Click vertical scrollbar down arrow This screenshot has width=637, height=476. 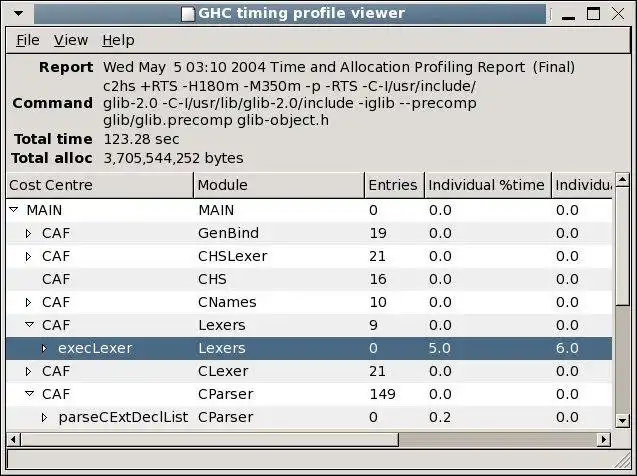pyautogui.click(x=622, y=421)
